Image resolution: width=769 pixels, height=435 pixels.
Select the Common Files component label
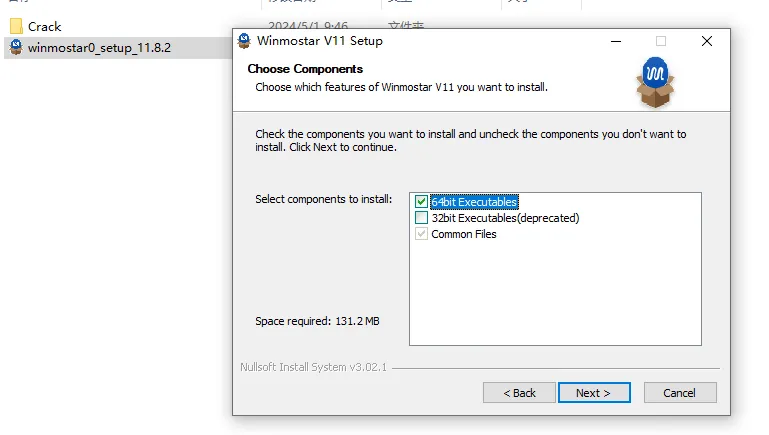coord(464,234)
